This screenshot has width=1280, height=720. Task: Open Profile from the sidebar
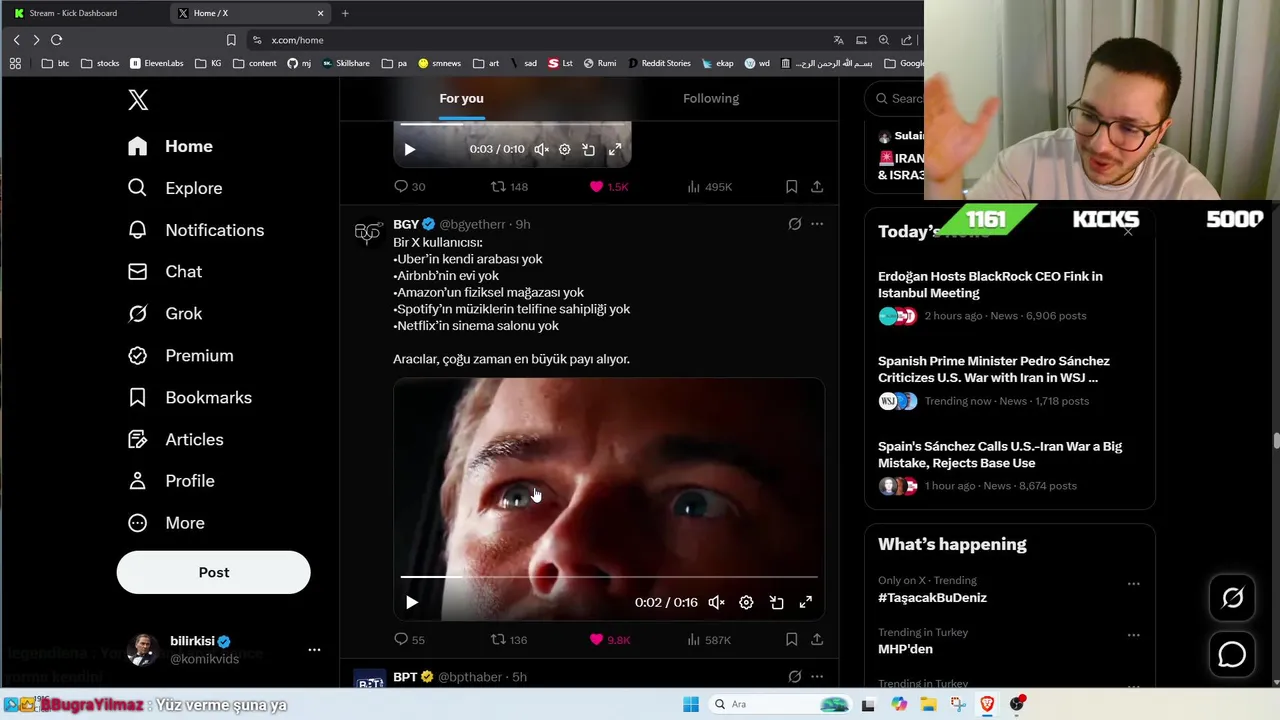point(171,481)
